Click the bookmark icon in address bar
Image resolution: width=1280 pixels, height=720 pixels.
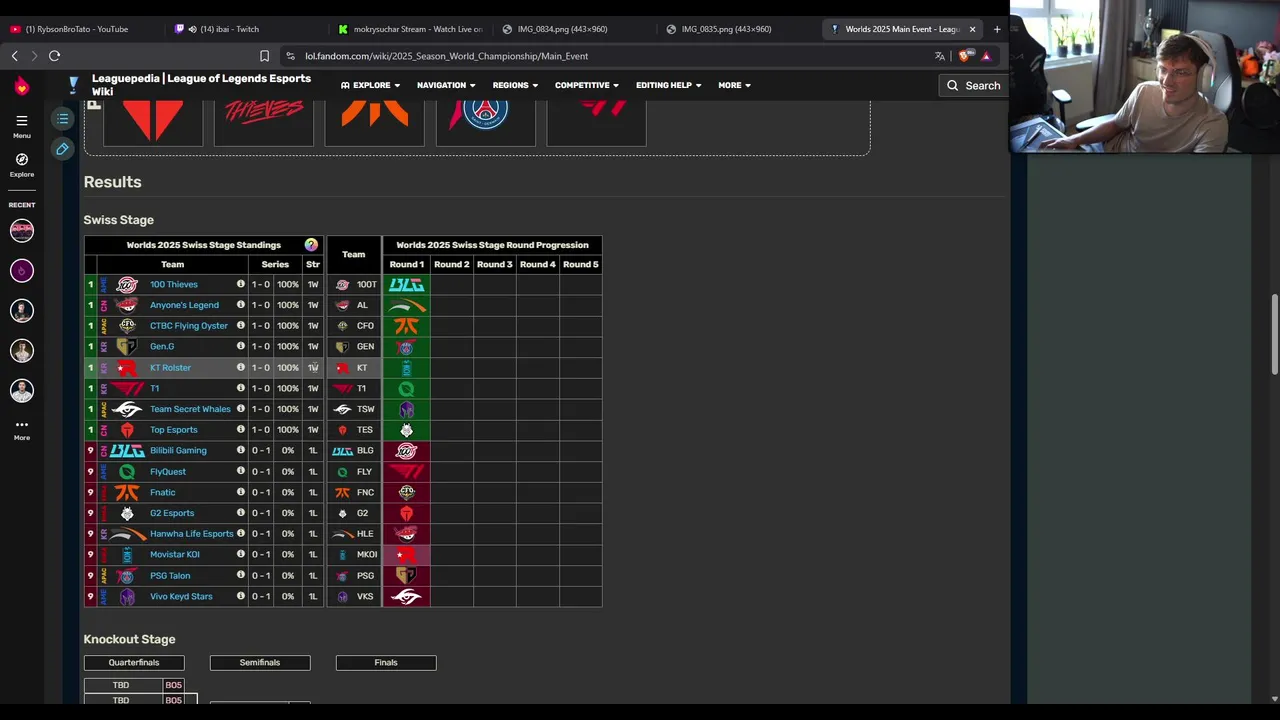[264, 56]
